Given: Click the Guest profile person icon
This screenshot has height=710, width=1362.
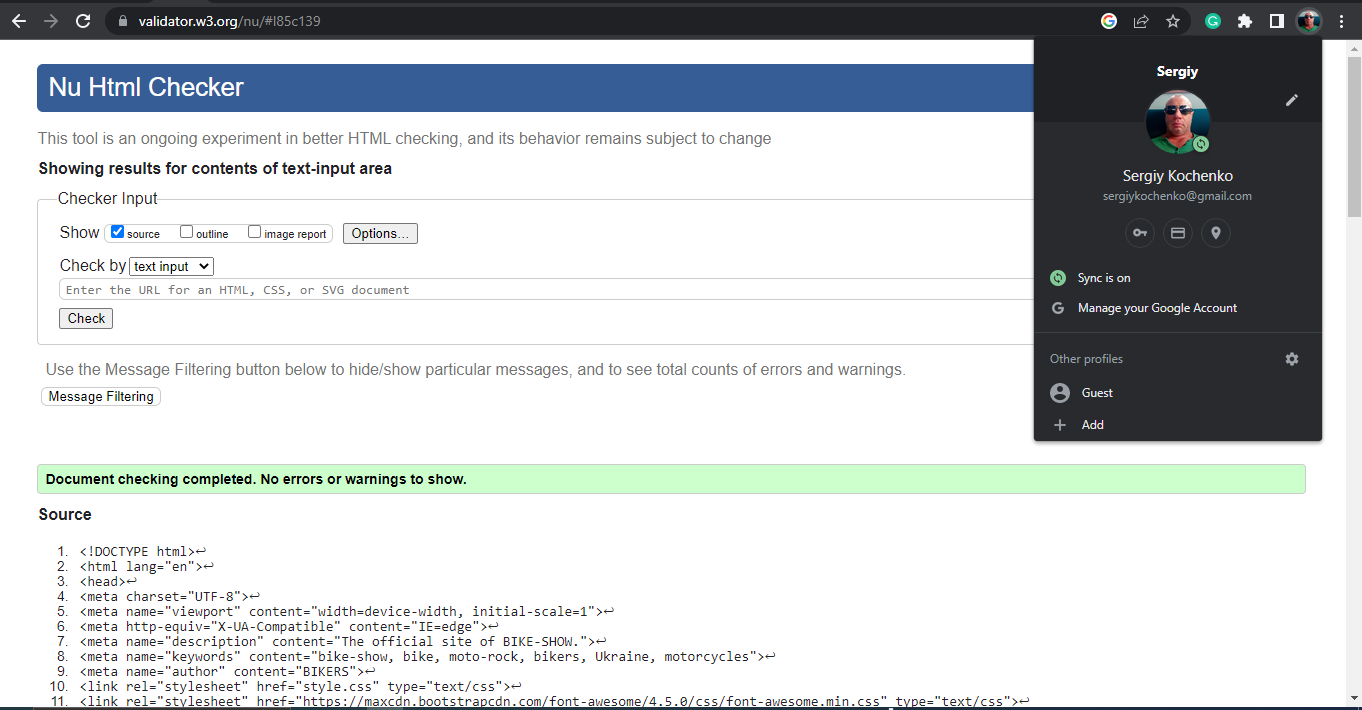Looking at the screenshot, I should pos(1060,393).
